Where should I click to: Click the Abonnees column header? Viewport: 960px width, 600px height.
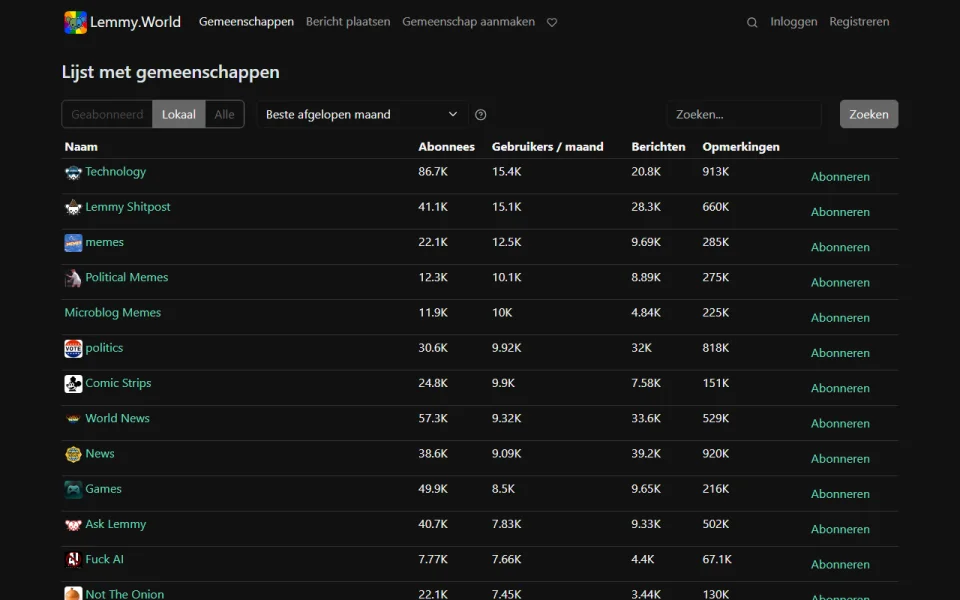tap(446, 147)
